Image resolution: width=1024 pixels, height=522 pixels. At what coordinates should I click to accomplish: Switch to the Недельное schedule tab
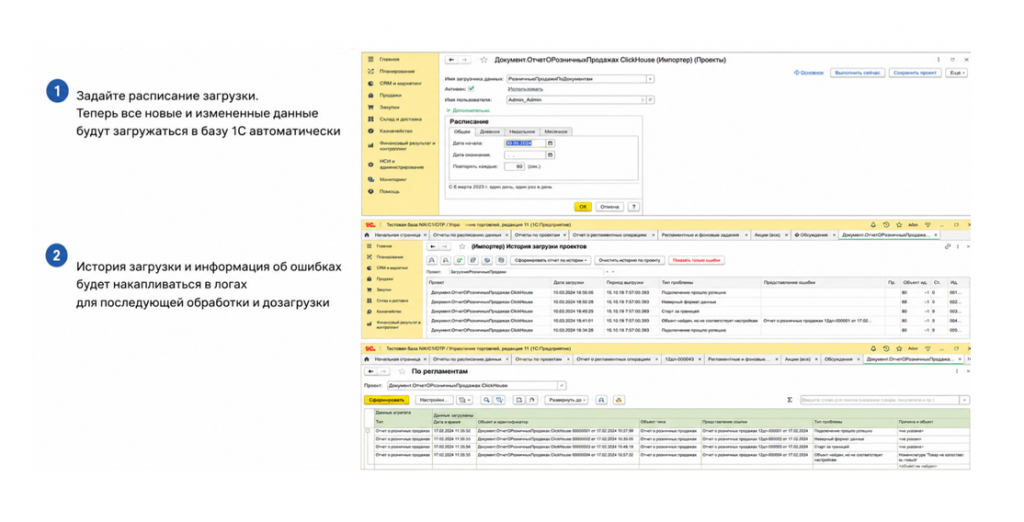pos(522,131)
